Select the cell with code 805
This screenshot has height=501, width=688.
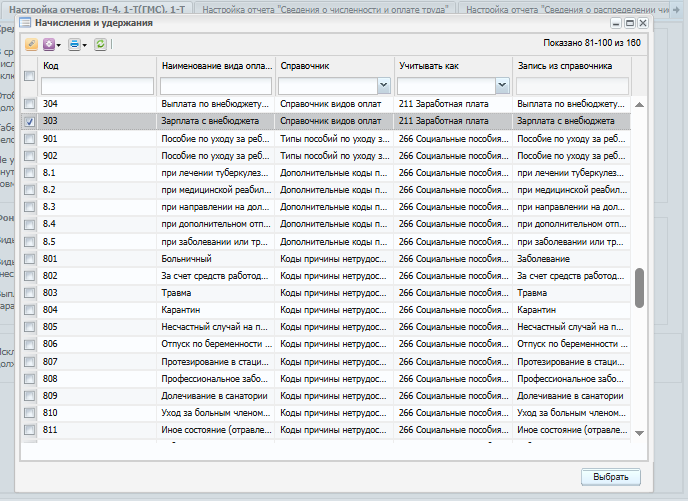coord(97,327)
